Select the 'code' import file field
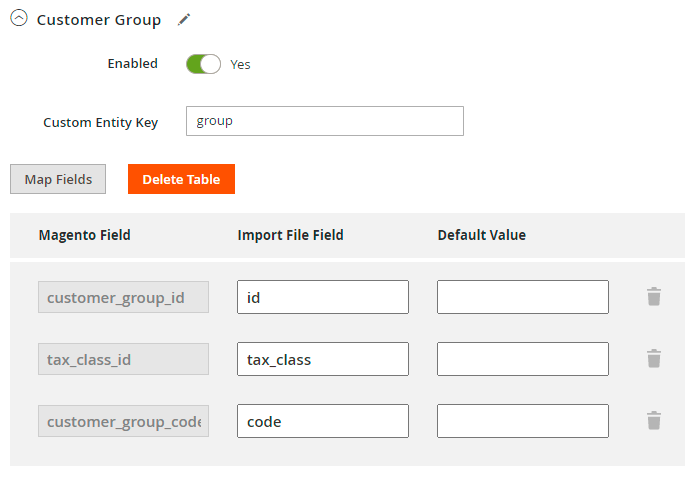The height and width of the screenshot is (477, 685). (x=322, y=421)
